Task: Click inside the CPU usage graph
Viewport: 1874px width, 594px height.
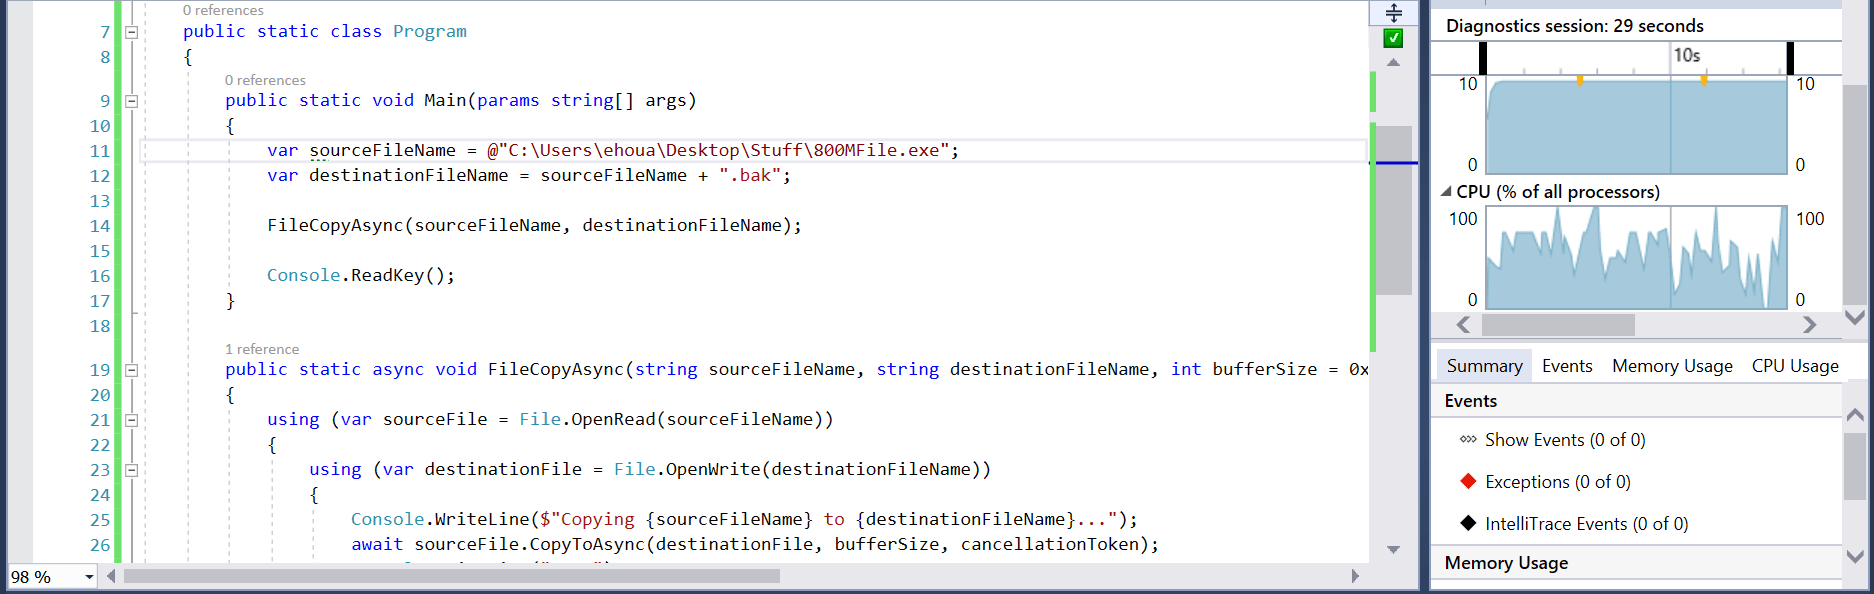Action: (x=1636, y=258)
